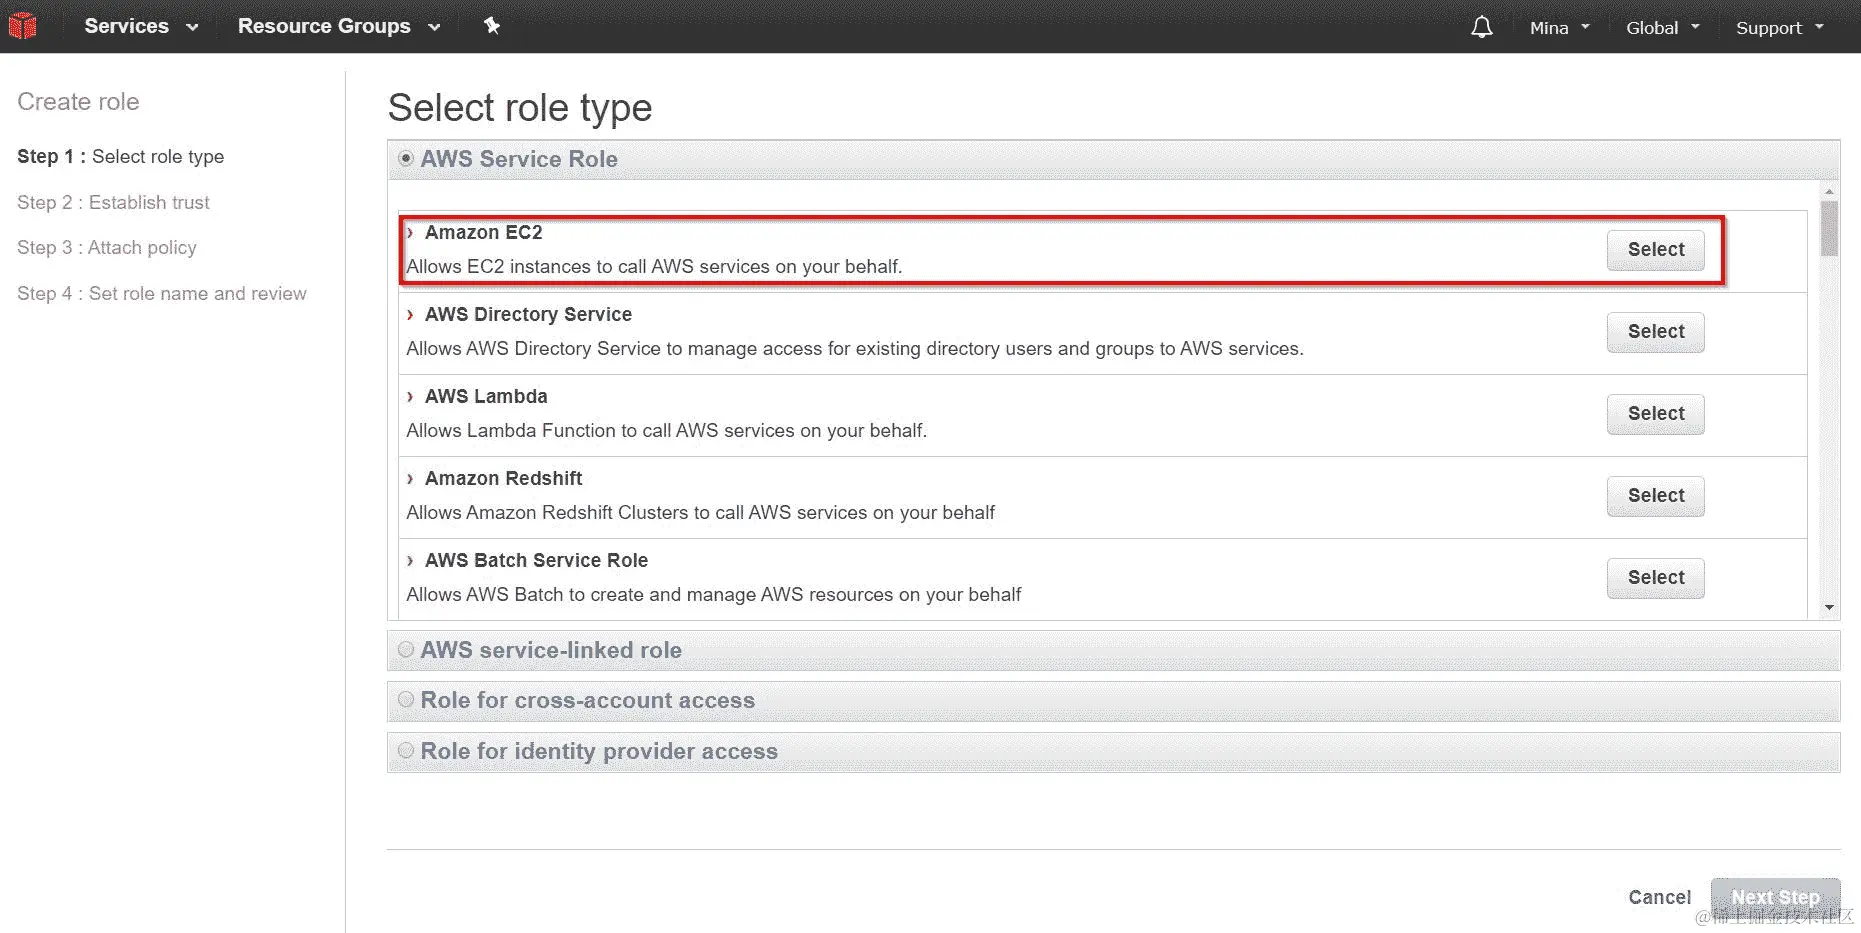This screenshot has height=933, width=1861.
Task: Click the 'AWS Lambda' service name
Action: (486, 396)
